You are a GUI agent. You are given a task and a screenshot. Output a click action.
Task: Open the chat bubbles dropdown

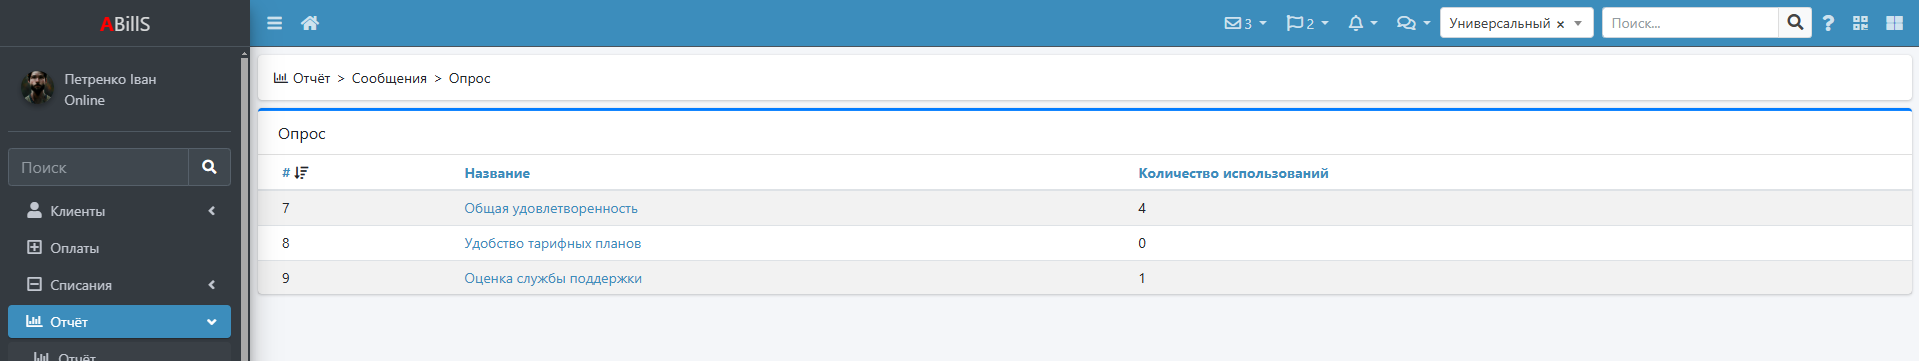pyautogui.click(x=1413, y=23)
